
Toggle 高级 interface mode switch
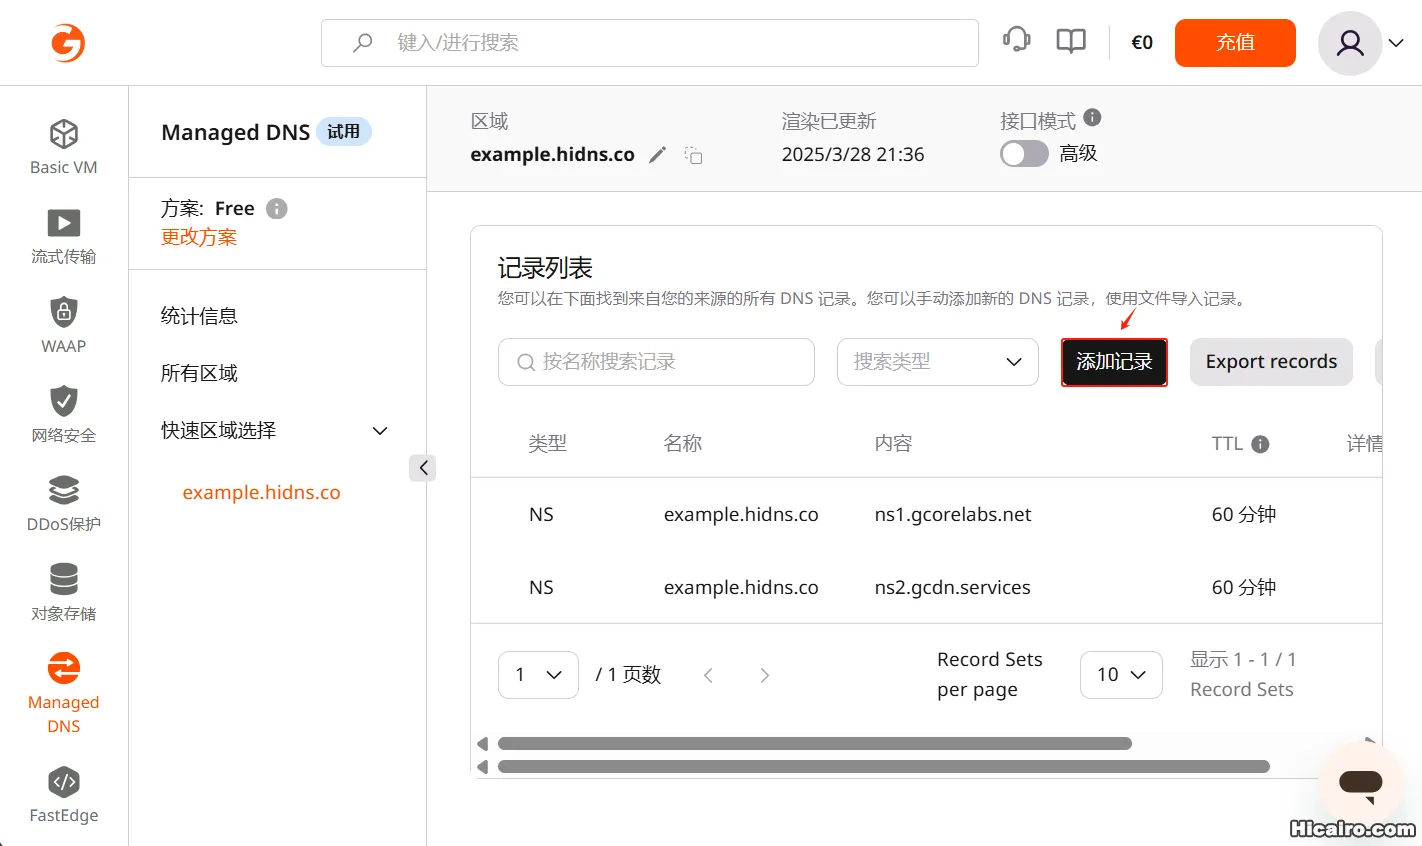coord(1024,154)
